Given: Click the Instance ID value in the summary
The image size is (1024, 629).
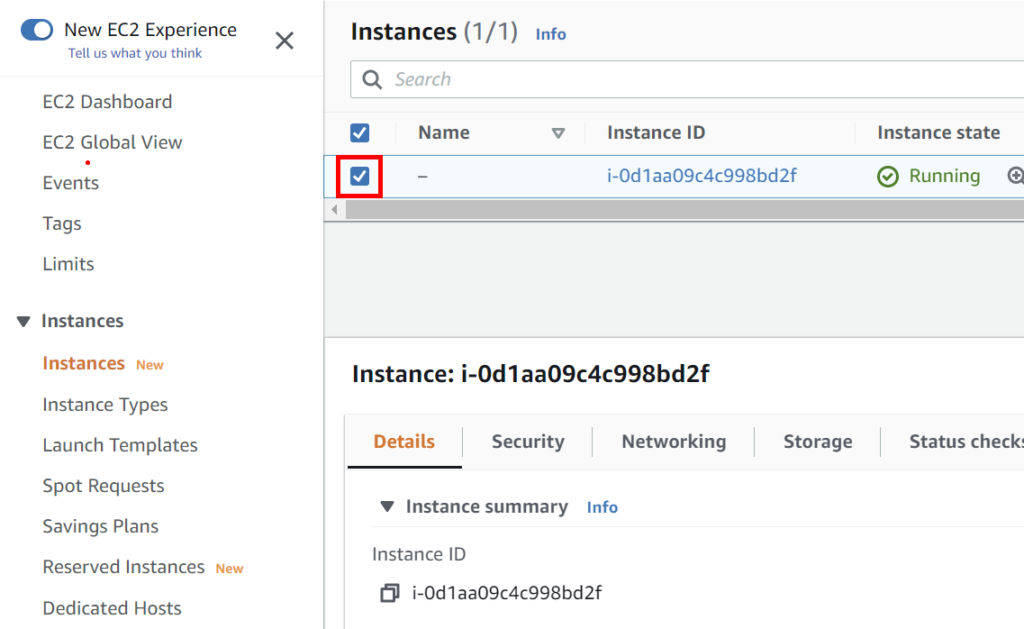Looking at the screenshot, I should click(x=507, y=593).
